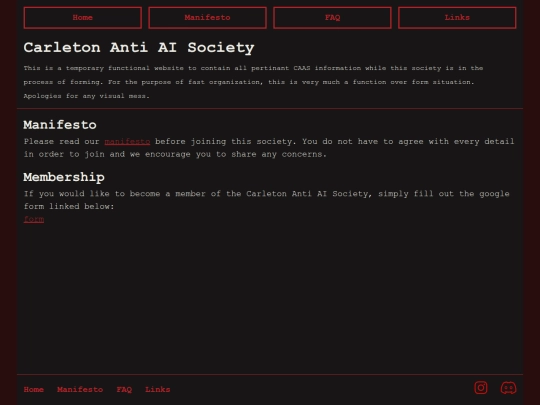Screen dimensions: 540x405
Task: Click the 'Membership' section heading
Action: [64, 177]
